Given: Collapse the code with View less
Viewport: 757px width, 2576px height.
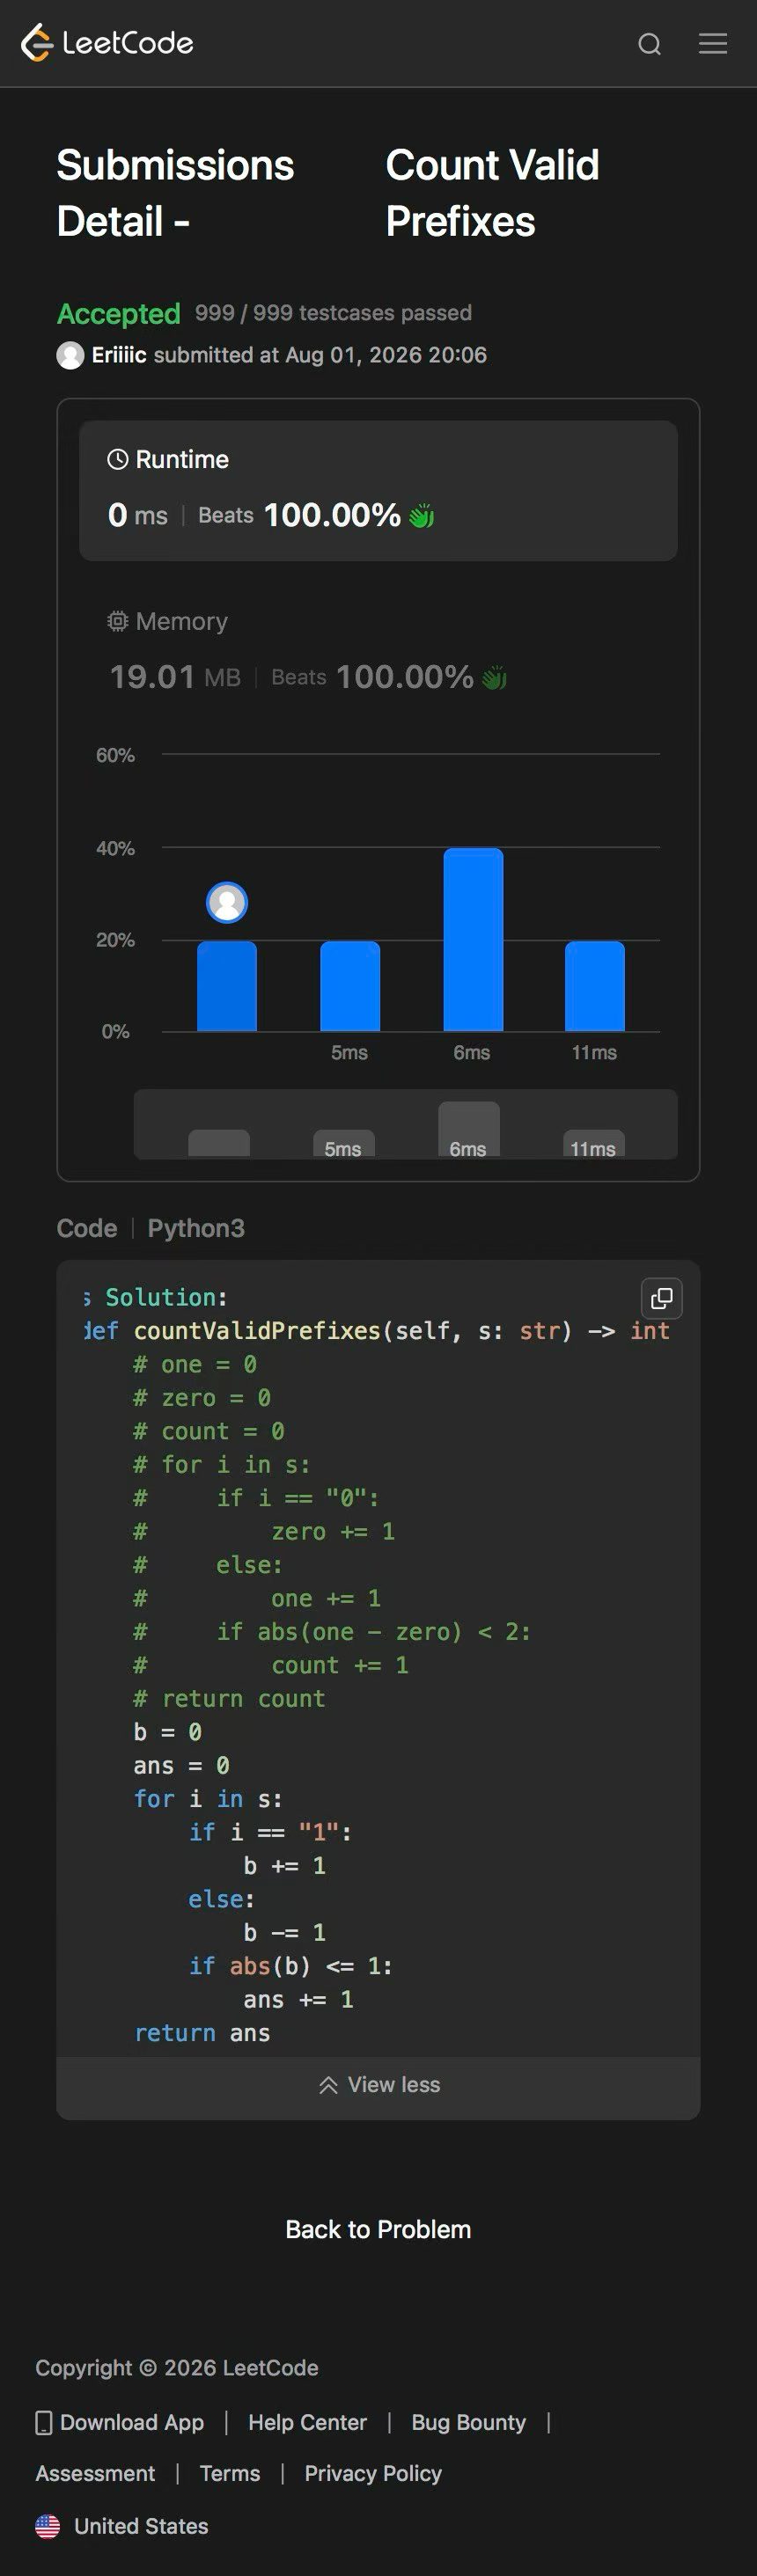Looking at the screenshot, I should tap(378, 2085).
